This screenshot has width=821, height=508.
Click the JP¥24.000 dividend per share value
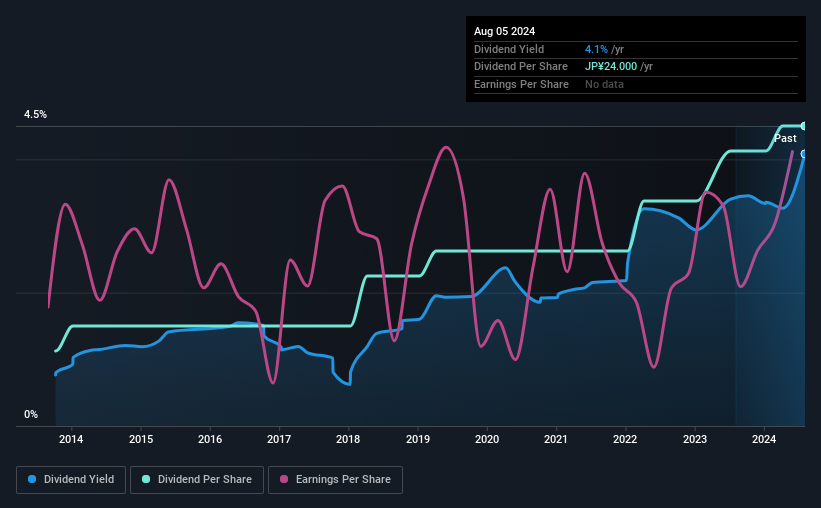click(611, 67)
